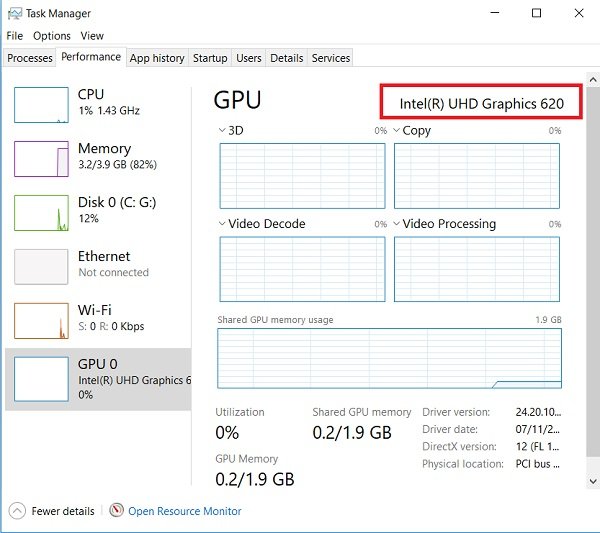
Task: Open the Copy graph dropdown
Action: click(397, 131)
